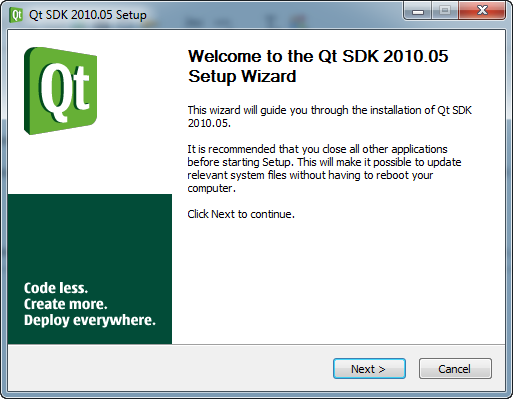Click the disabled maximize button
The image size is (513, 399).
445,11
